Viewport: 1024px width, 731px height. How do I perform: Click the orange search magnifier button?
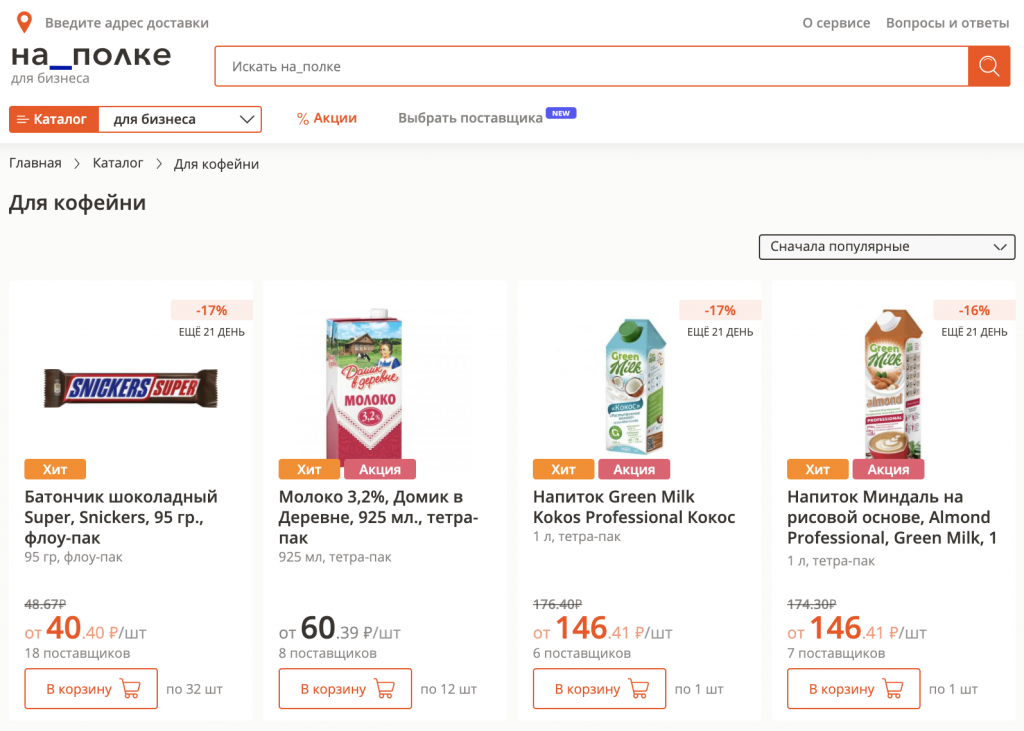tap(989, 66)
